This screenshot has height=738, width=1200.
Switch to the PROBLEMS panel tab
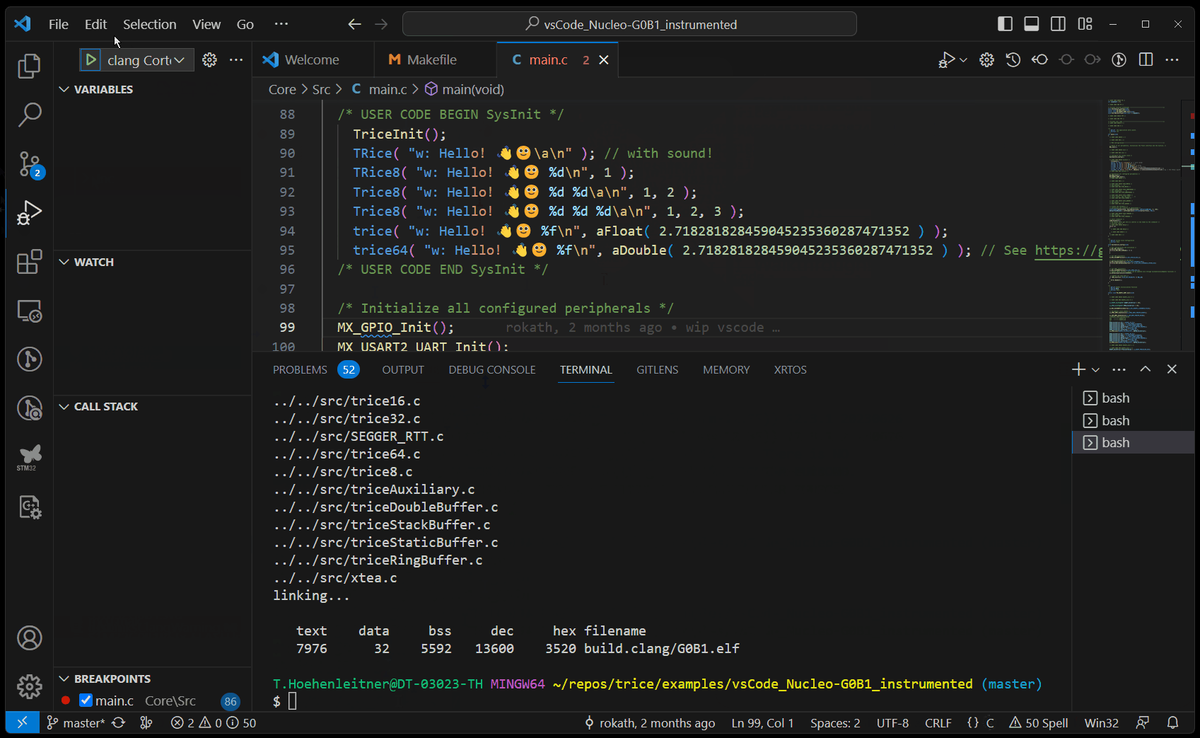[315, 370]
